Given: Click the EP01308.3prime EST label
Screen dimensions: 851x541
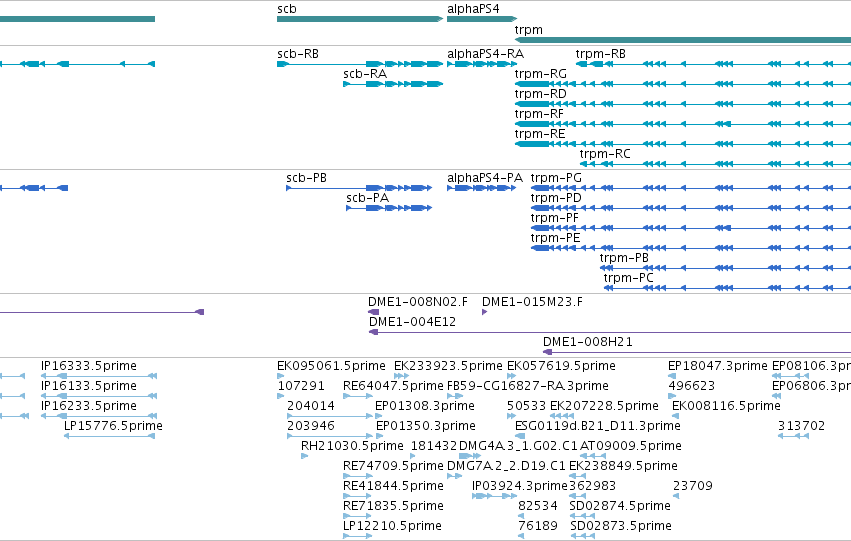Looking at the screenshot, I should pyautogui.click(x=425, y=406).
